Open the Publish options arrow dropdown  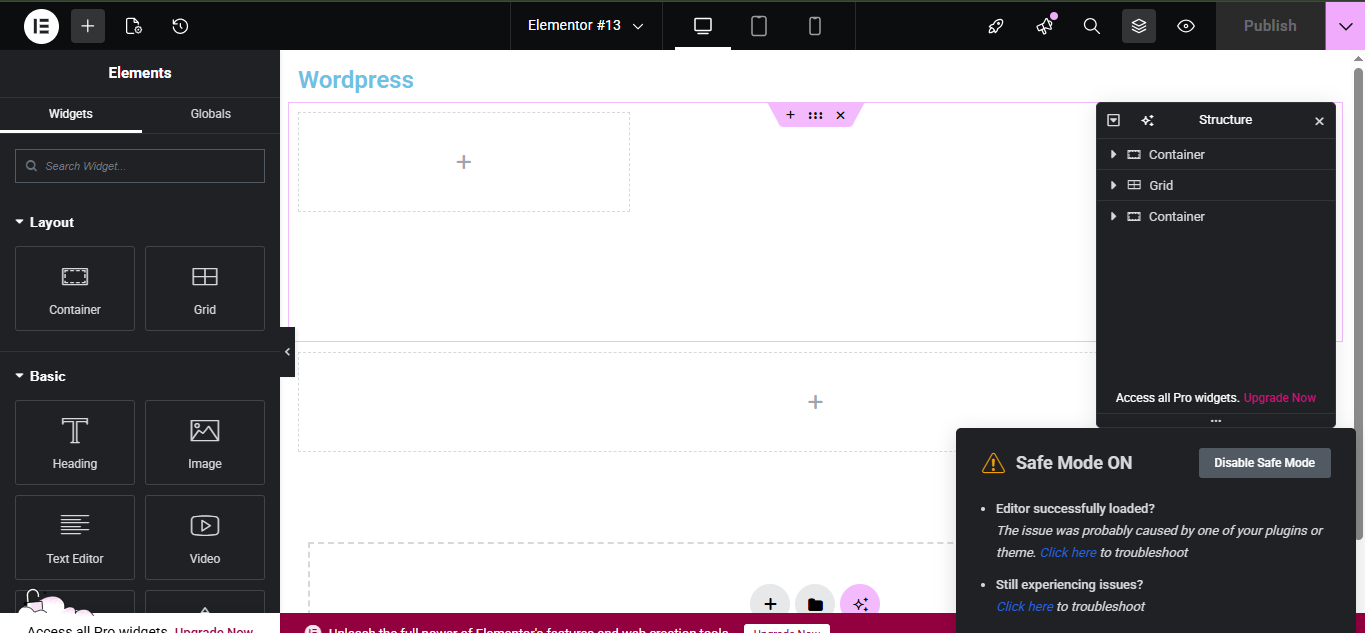(x=1345, y=26)
